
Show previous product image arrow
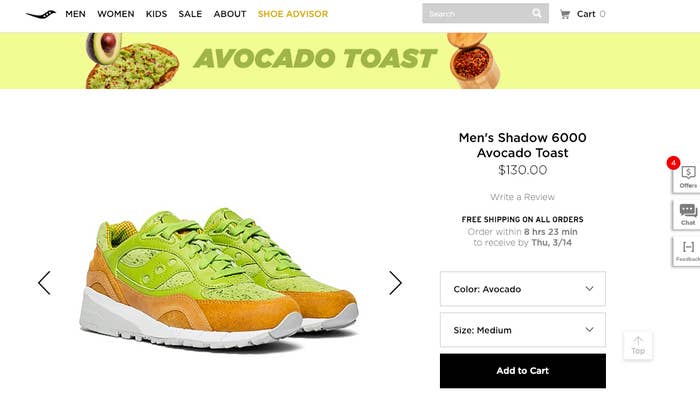pos(44,283)
